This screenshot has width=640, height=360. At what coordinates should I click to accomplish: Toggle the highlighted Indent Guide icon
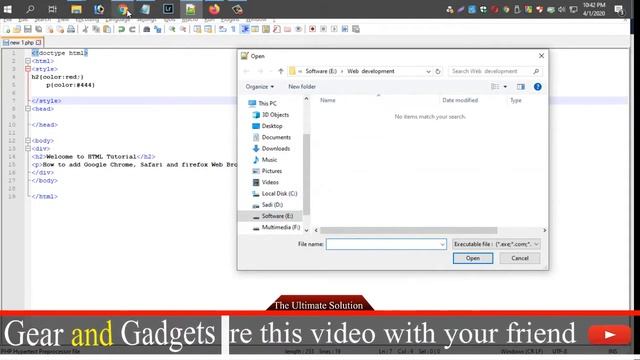[244, 29]
